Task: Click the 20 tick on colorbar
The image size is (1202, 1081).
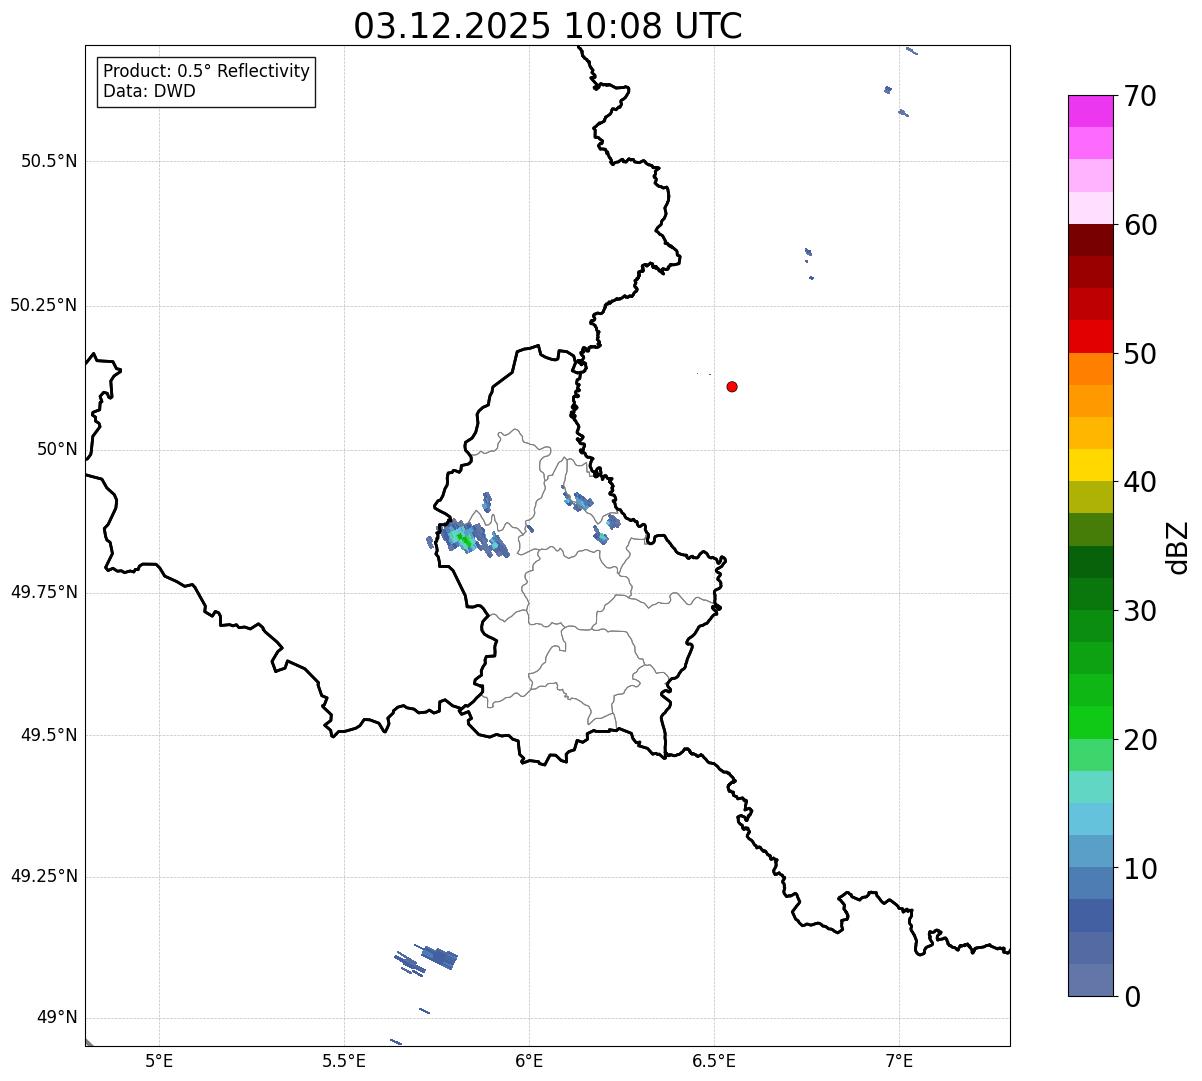Action: click(x=1140, y=740)
